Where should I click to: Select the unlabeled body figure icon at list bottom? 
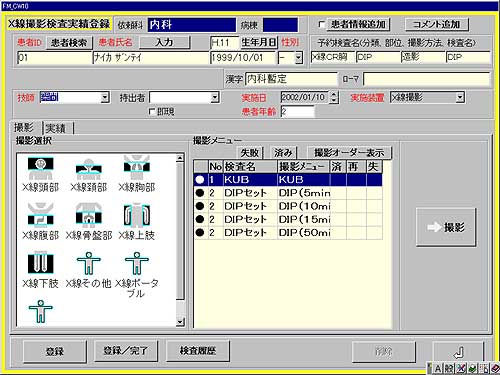point(40,312)
